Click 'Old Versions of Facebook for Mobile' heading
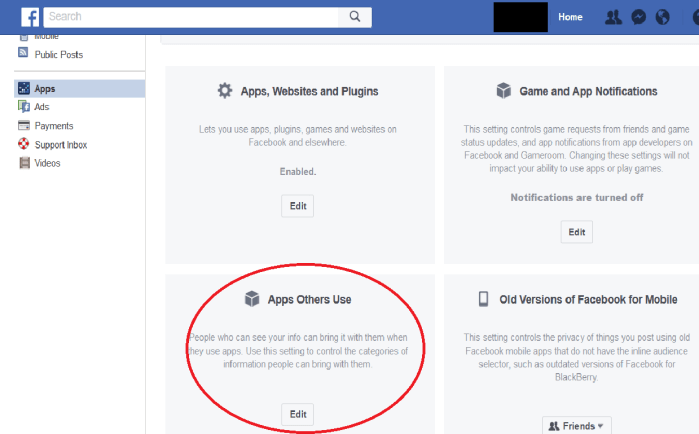699x434 pixels. click(x=588, y=299)
